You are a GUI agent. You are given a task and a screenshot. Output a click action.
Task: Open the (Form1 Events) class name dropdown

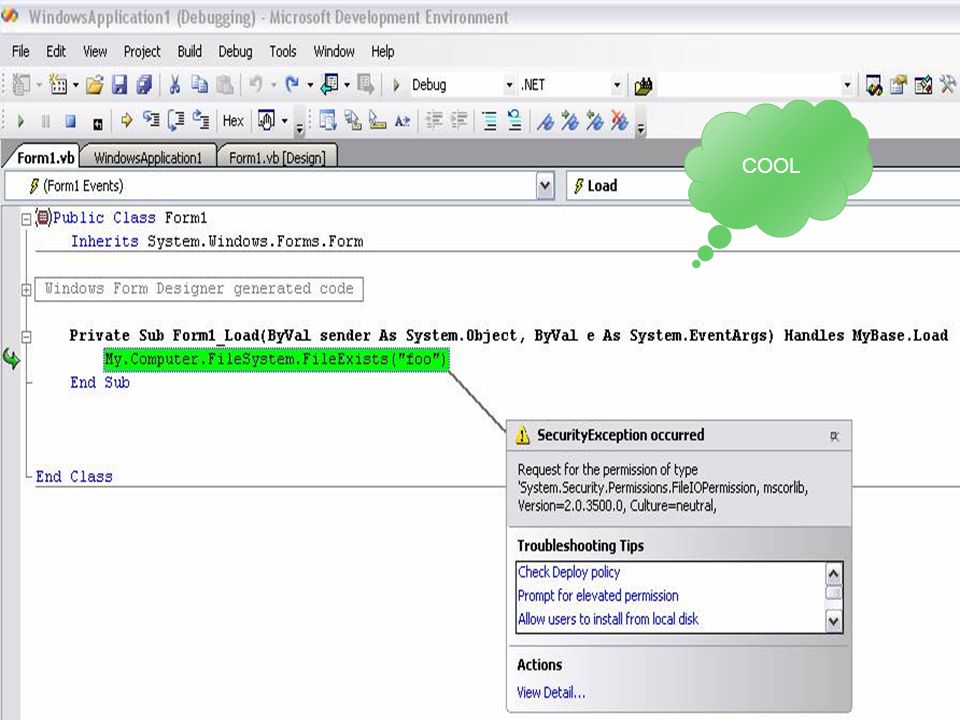pyautogui.click(x=545, y=186)
